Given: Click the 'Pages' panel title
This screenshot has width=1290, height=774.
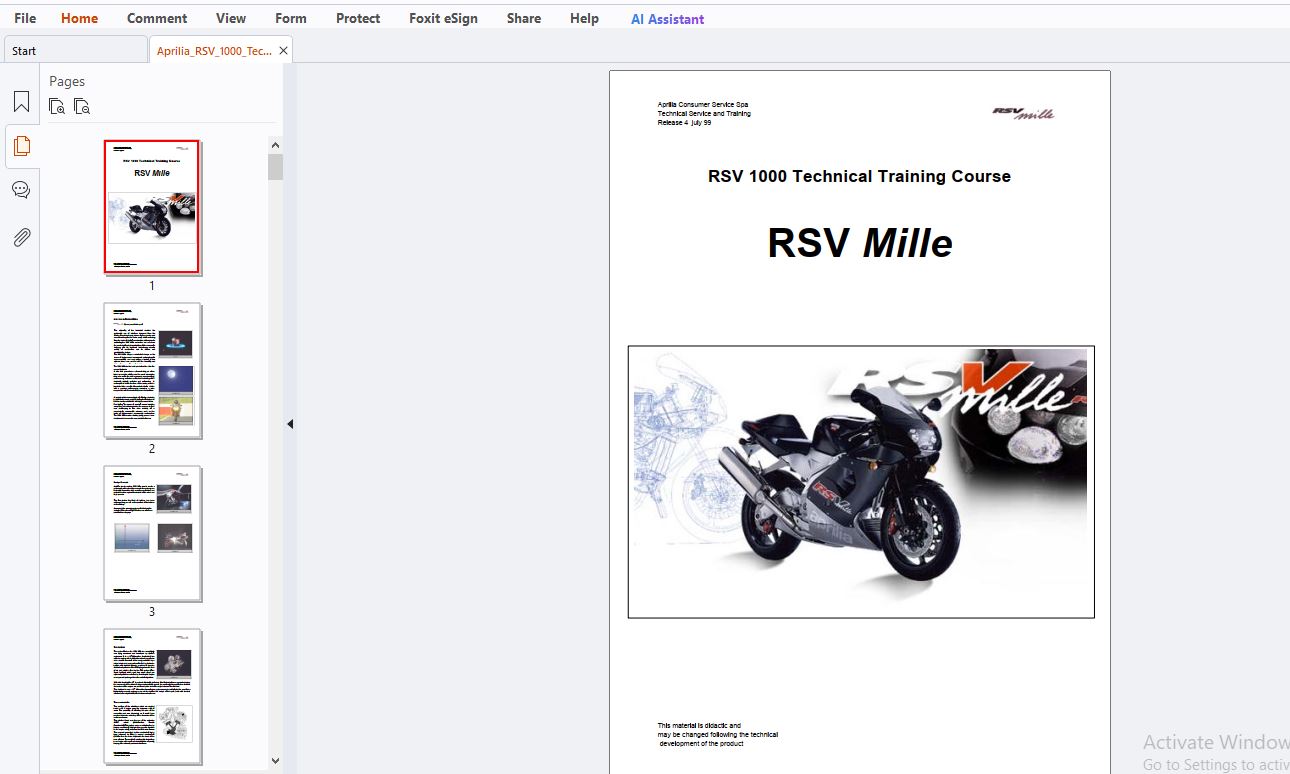Looking at the screenshot, I should pyautogui.click(x=67, y=81).
